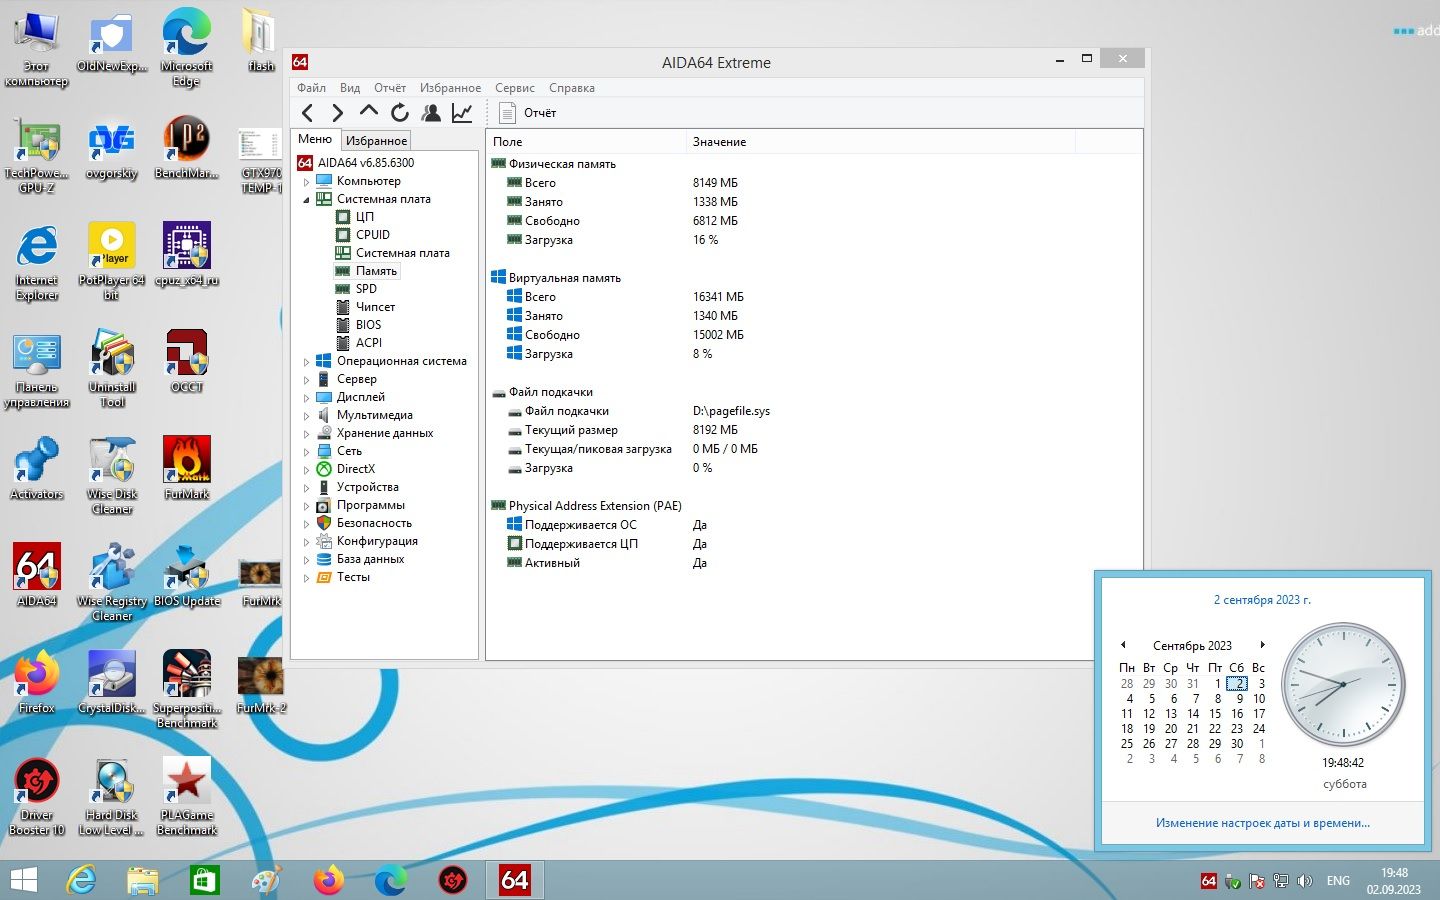Open Microsoft Store from the taskbar
The width and height of the screenshot is (1440, 900).
point(205,880)
